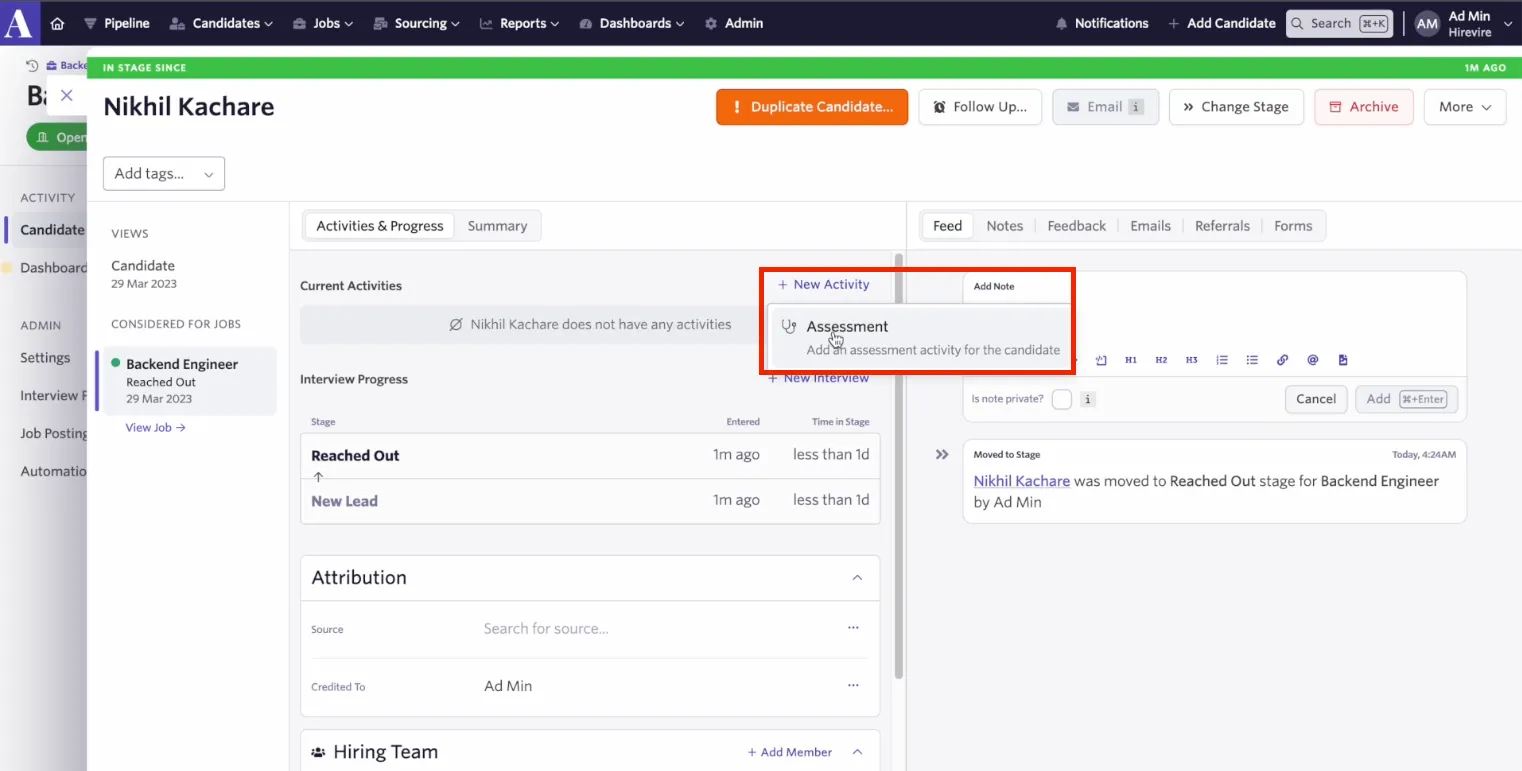This screenshot has height=771, width=1522.
Task: Archive this candidate
Action: pyautogui.click(x=1364, y=107)
